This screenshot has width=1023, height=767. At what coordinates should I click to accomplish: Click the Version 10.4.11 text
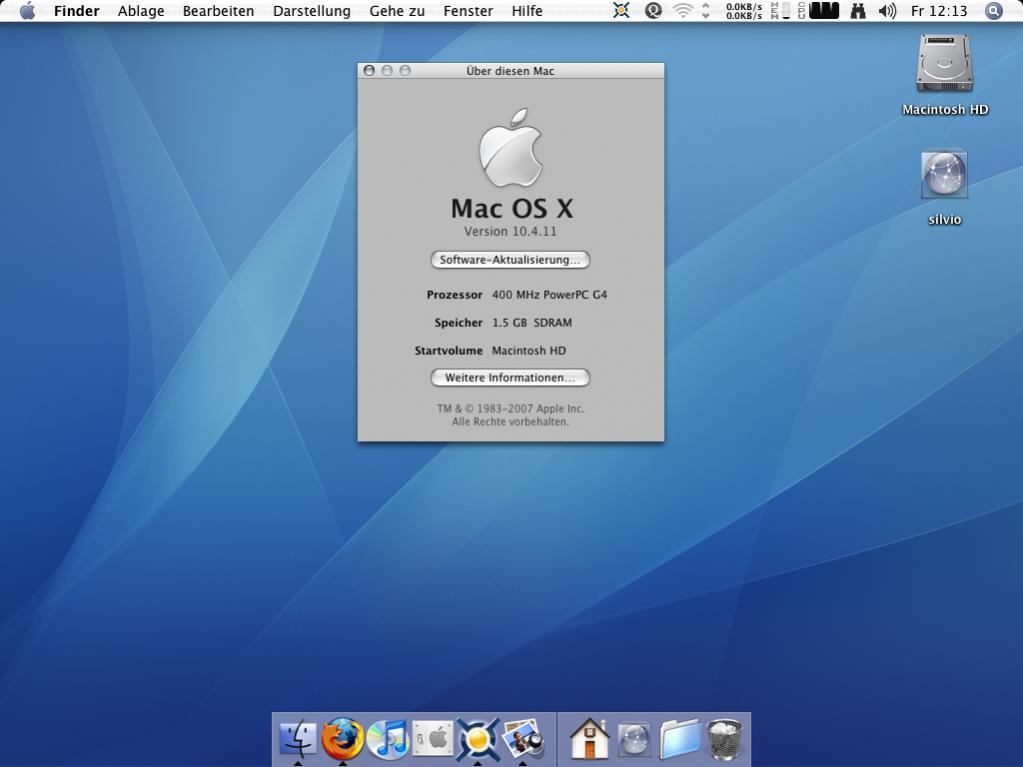point(510,231)
